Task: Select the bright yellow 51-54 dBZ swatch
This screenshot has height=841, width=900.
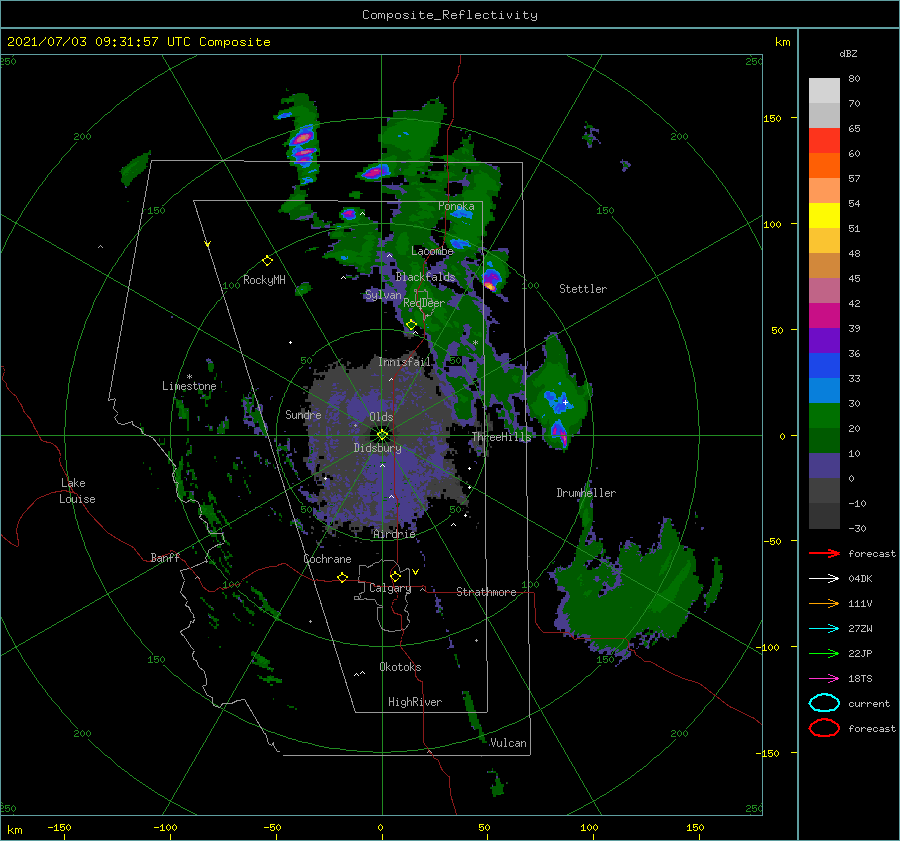Action: pos(824,216)
